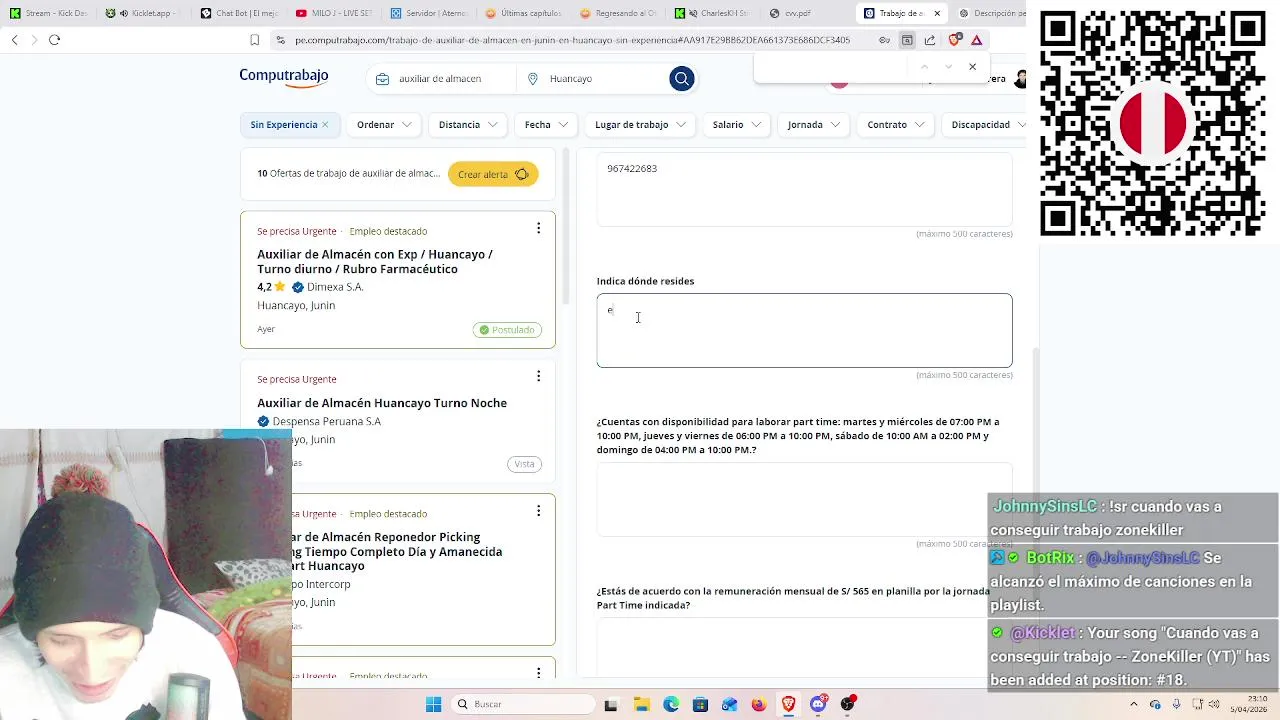Click the phone number answer field 967422683
Image resolution: width=1280 pixels, height=720 pixels.
(x=805, y=189)
